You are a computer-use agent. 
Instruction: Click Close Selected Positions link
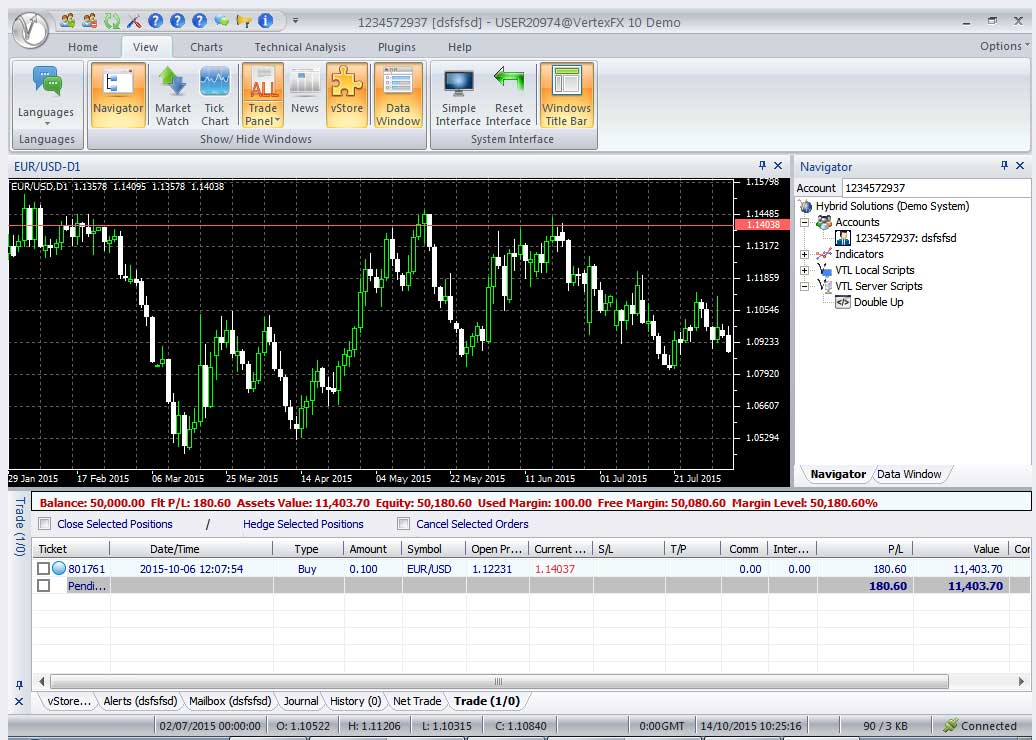115,524
